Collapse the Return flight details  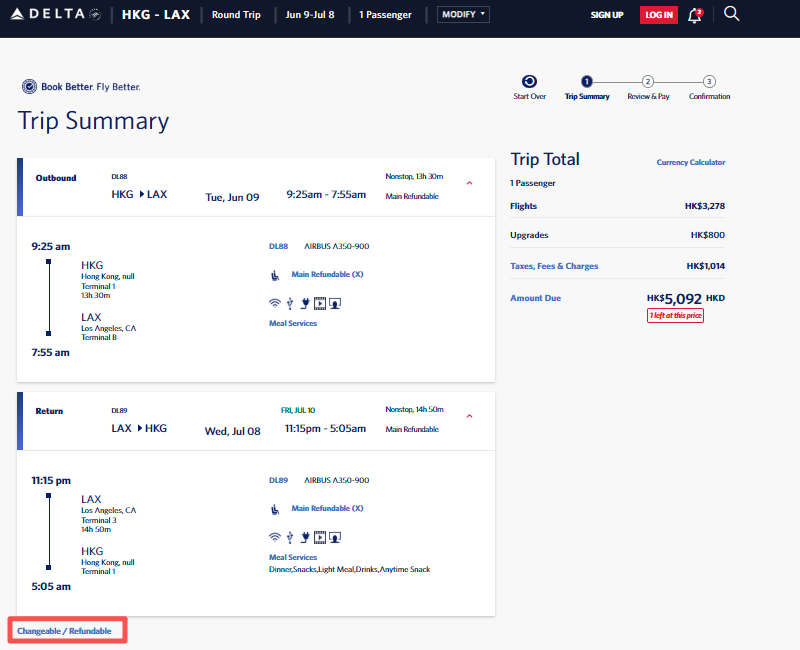470,417
